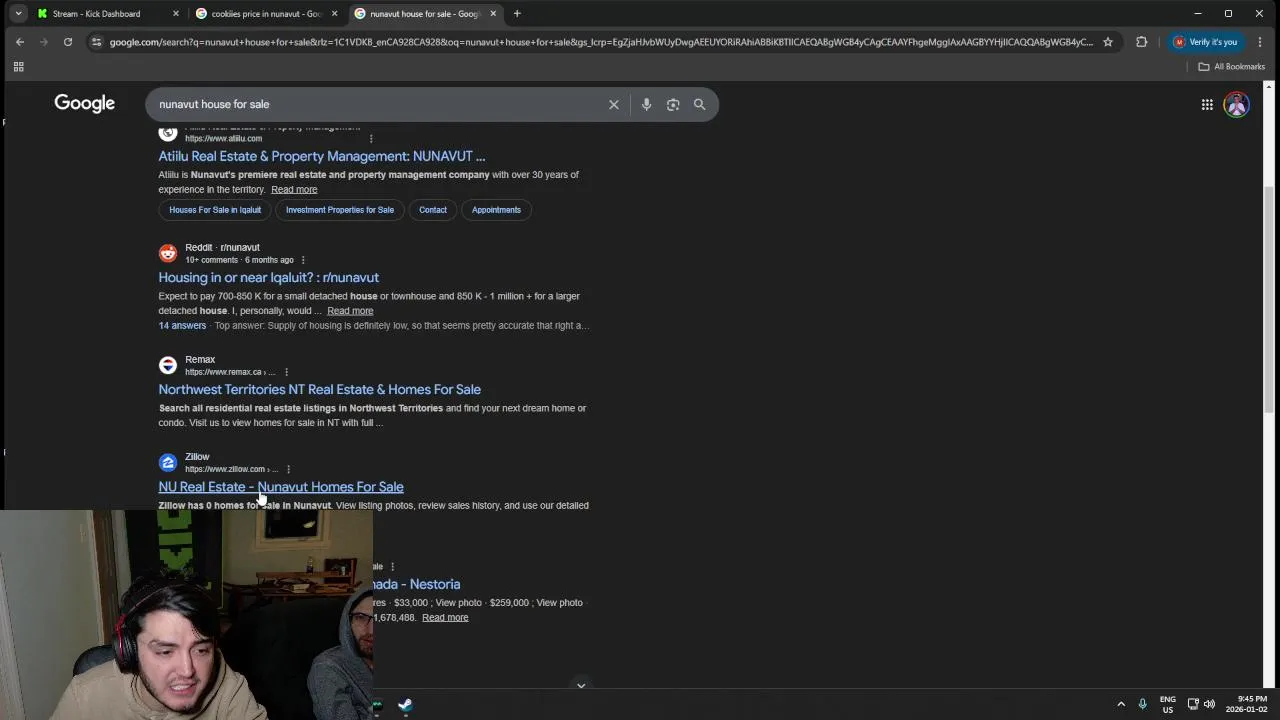The height and width of the screenshot is (720, 1280).
Task: Open the site information icon in address bar
Action: (96, 42)
